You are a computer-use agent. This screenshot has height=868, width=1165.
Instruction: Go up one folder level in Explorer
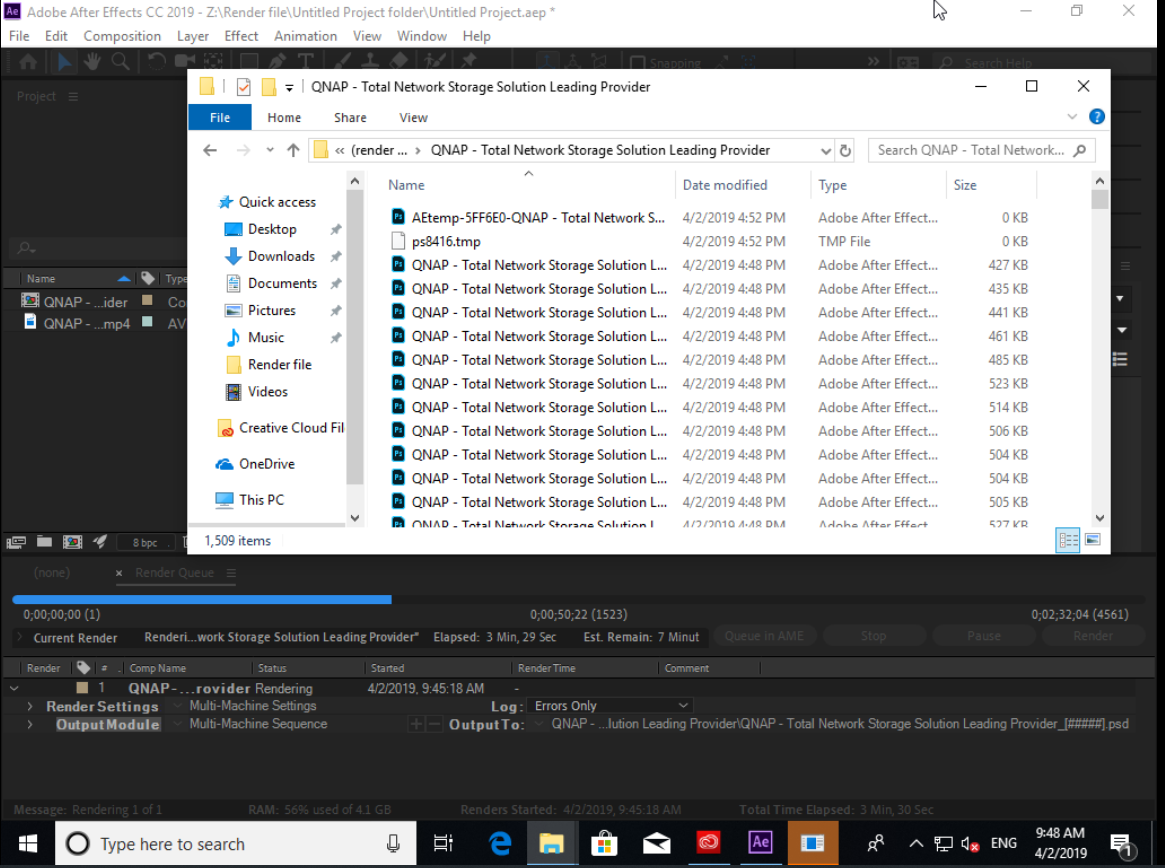click(x=293, y=150)
